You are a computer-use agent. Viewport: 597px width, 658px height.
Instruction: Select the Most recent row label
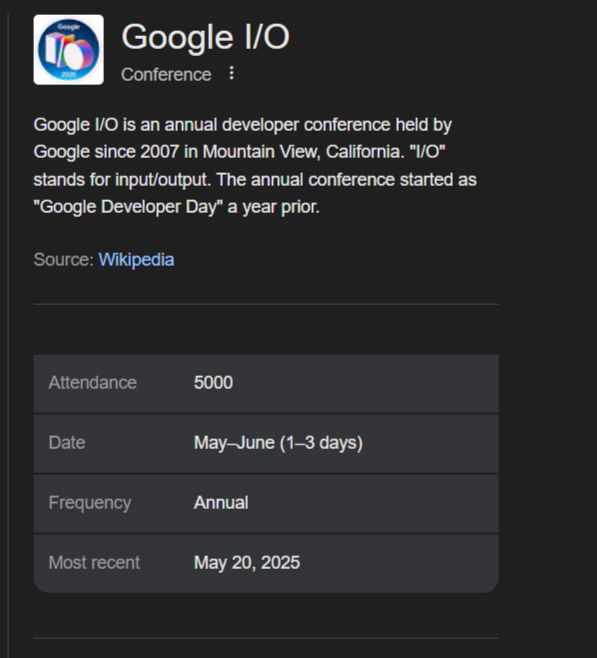(x=94, y=563)
